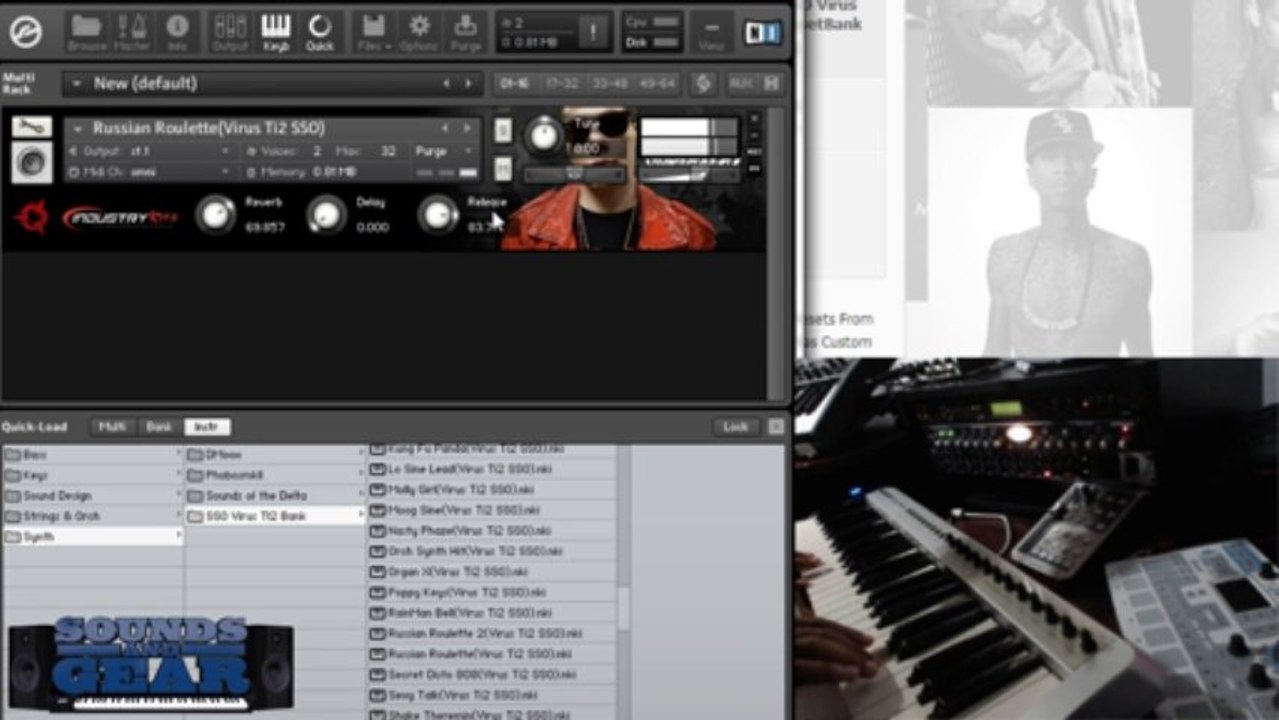1279x720 pixels.
Task: Hit the panic exclamation button
Action: (x=593, y=31)
